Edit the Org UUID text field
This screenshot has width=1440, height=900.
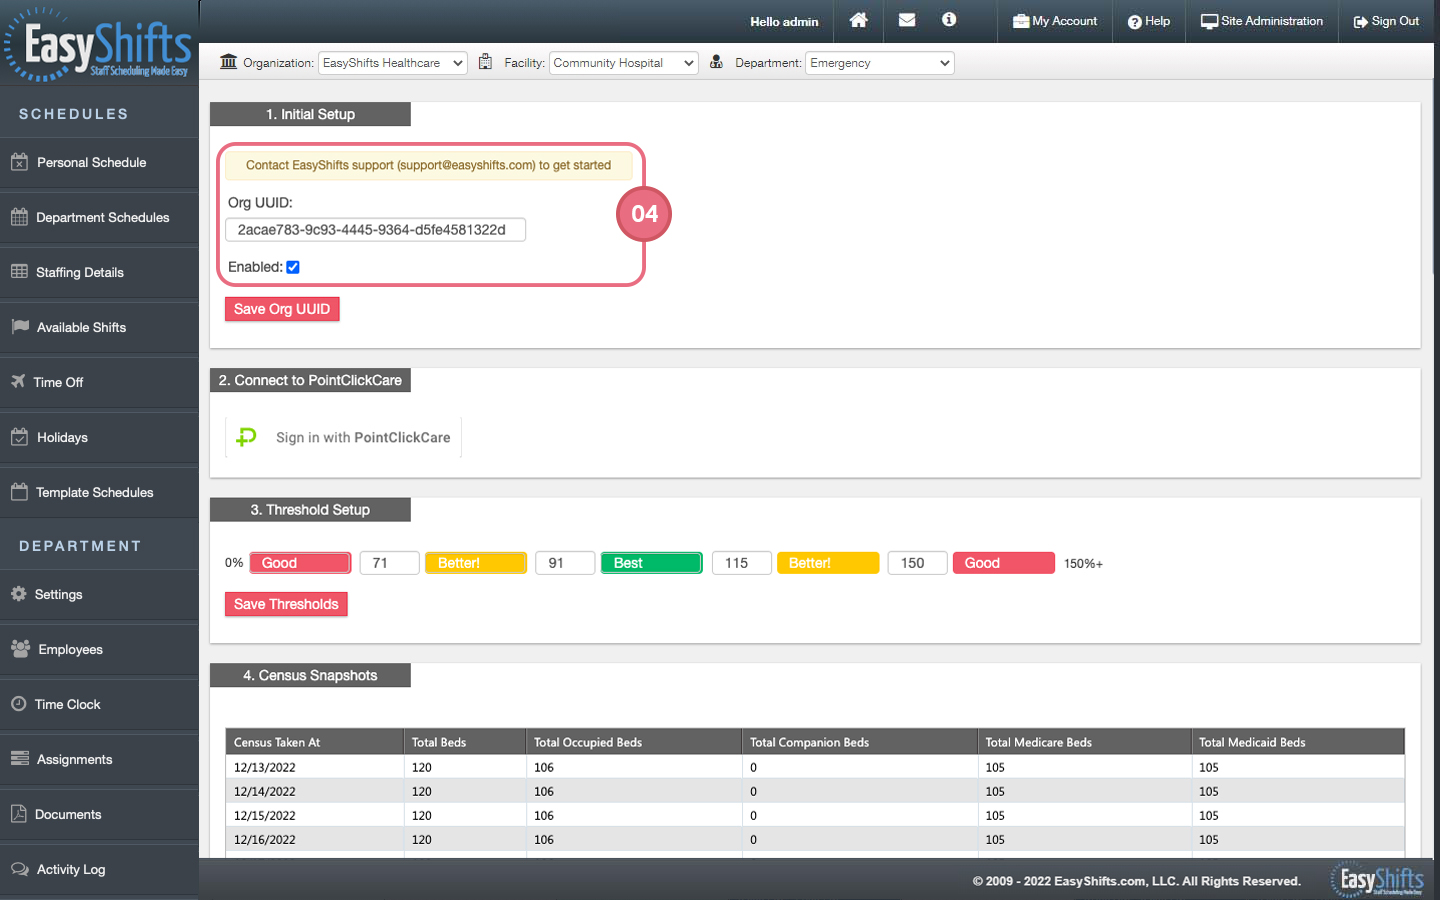click(376, 230)
